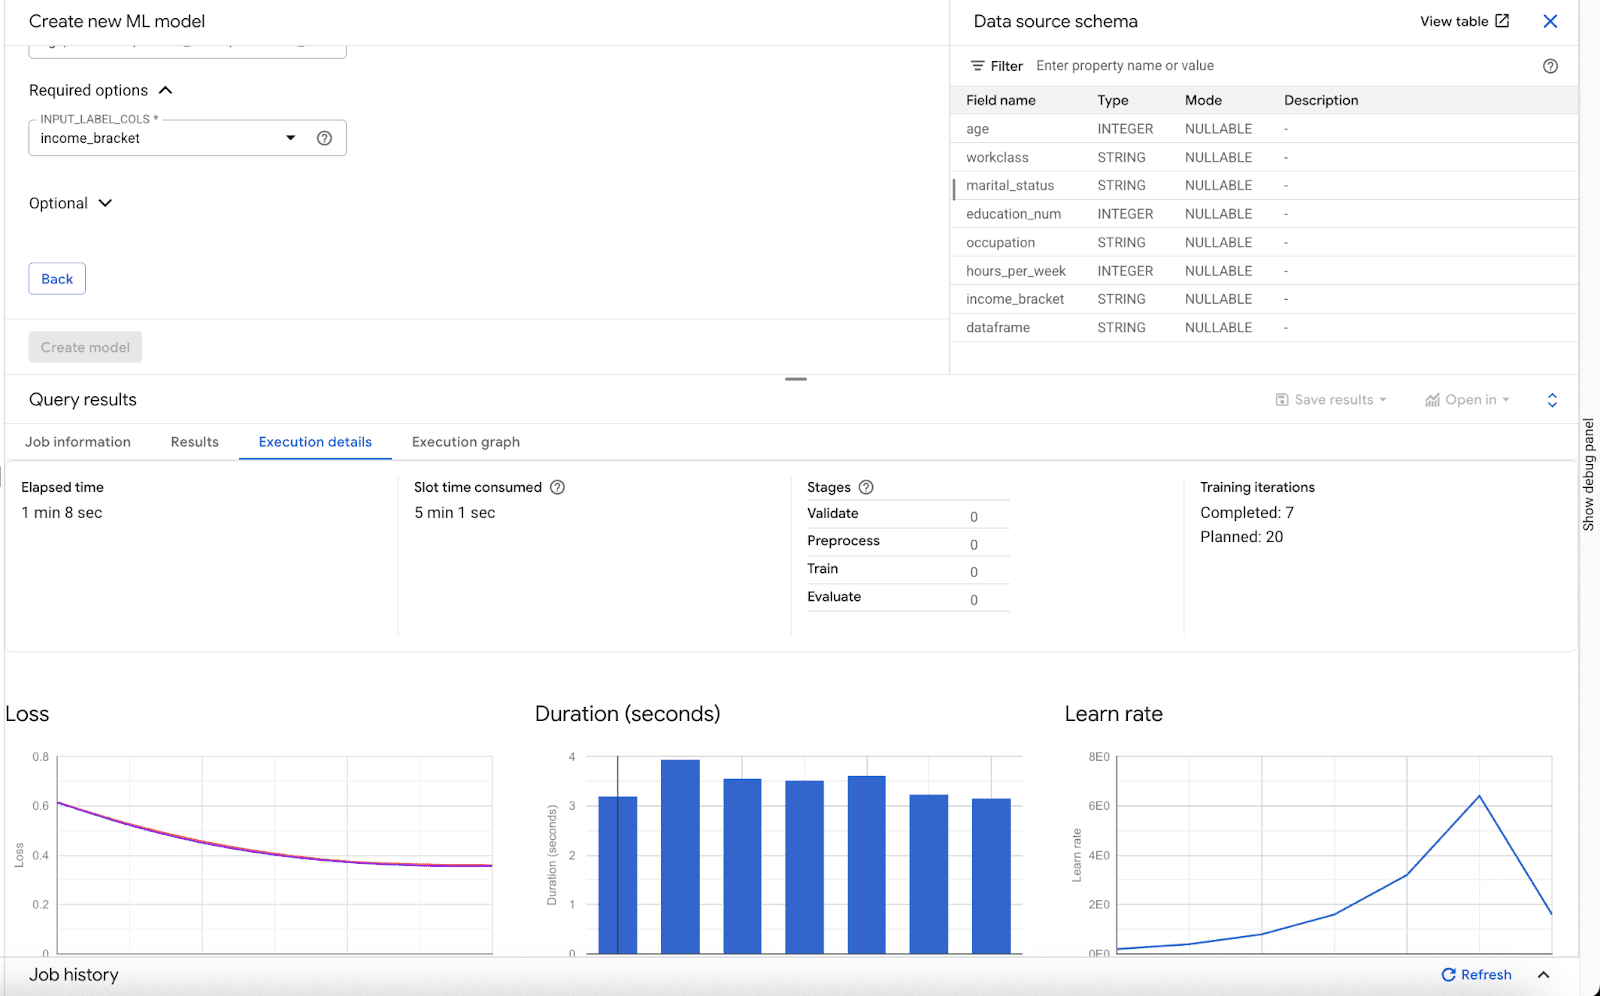Click the View table link
Screen dimensions: 1600x996
[1455, 20]
